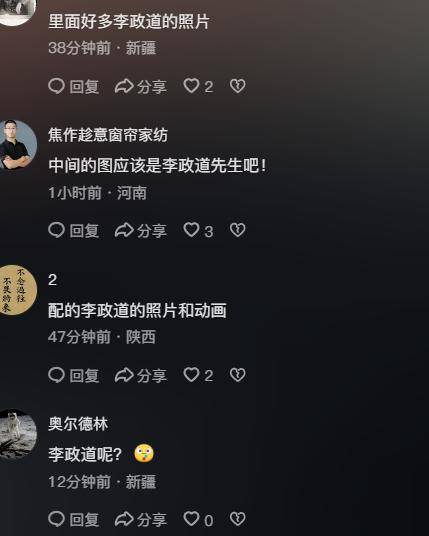
Task: Dislike the 焦作趁意窗帘家纺 comment with broken heart
Action: point(238,230)
